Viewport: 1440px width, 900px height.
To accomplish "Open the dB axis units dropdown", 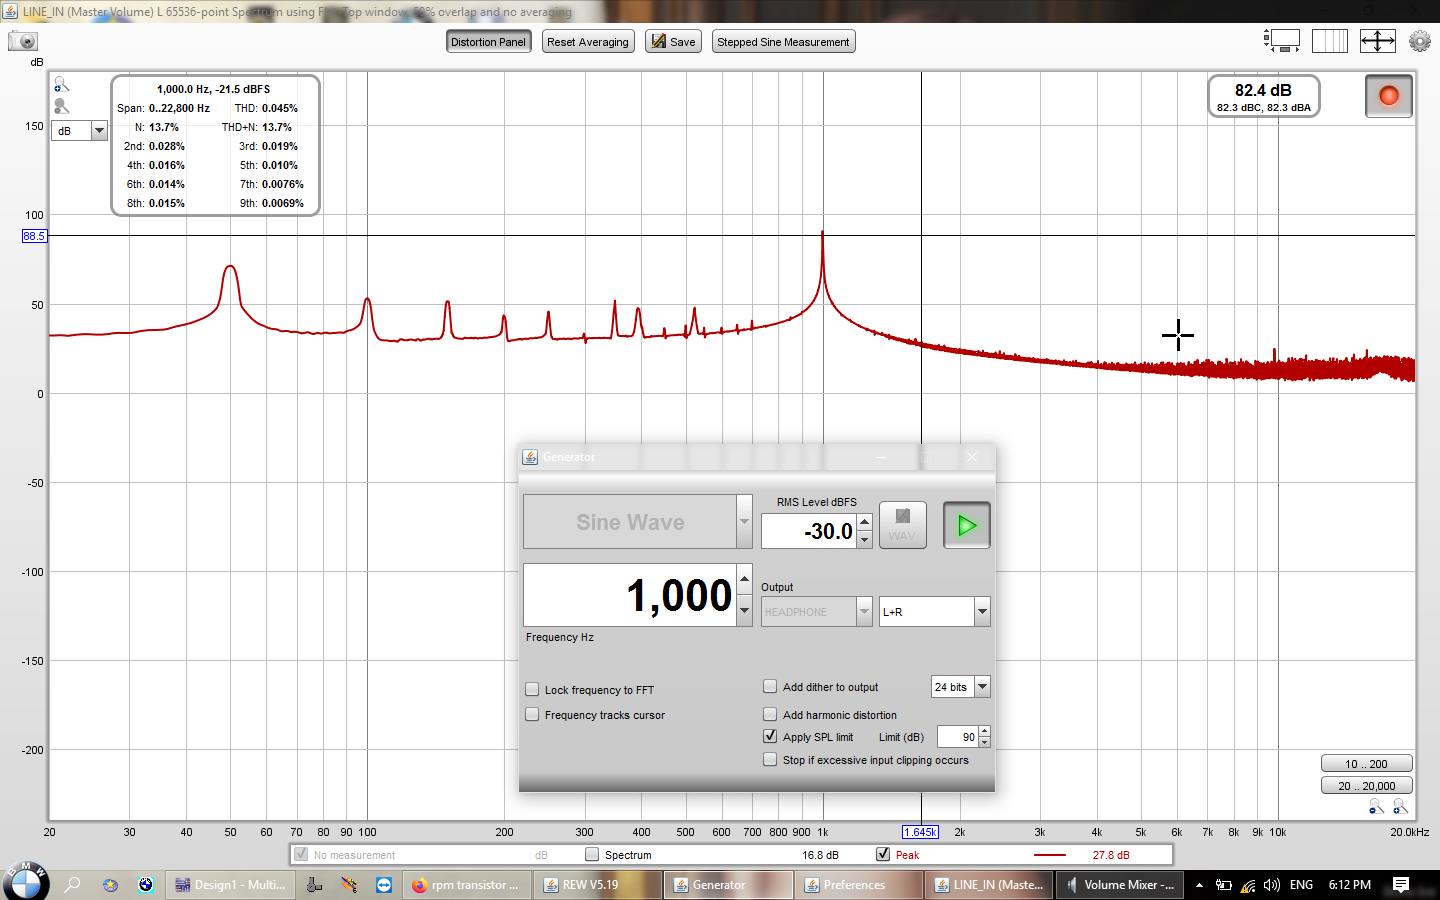I will [99, 130].
